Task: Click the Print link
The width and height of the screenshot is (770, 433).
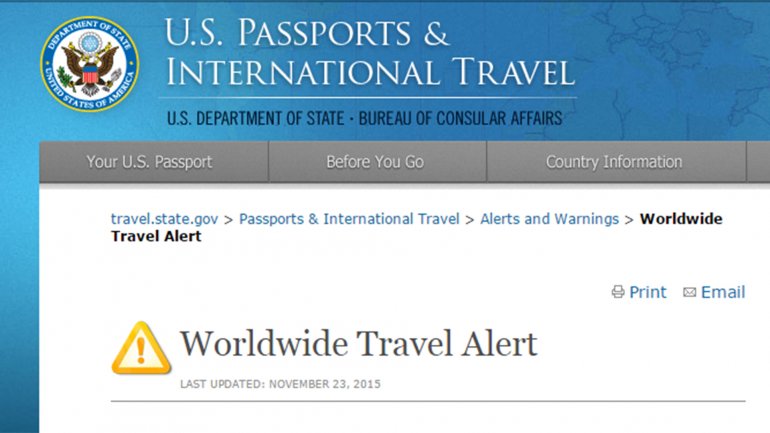Action: (x=648, y=292)
